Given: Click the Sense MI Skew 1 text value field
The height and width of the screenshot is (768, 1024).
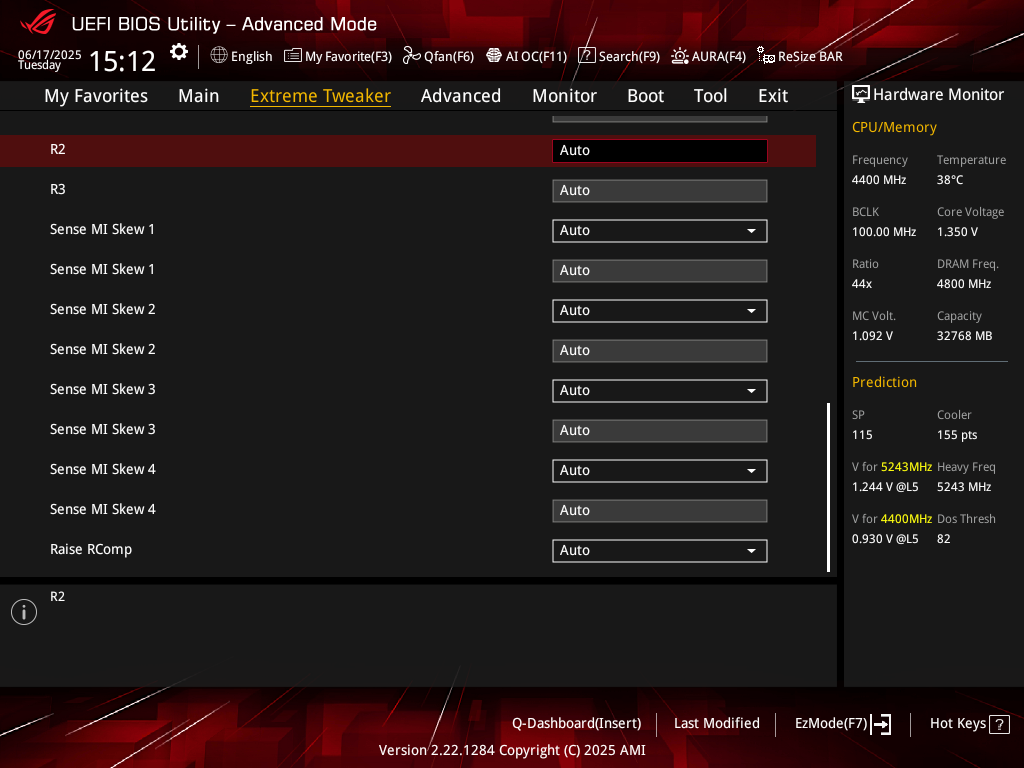Looking at the screenshot, I should tap(660, 271).
